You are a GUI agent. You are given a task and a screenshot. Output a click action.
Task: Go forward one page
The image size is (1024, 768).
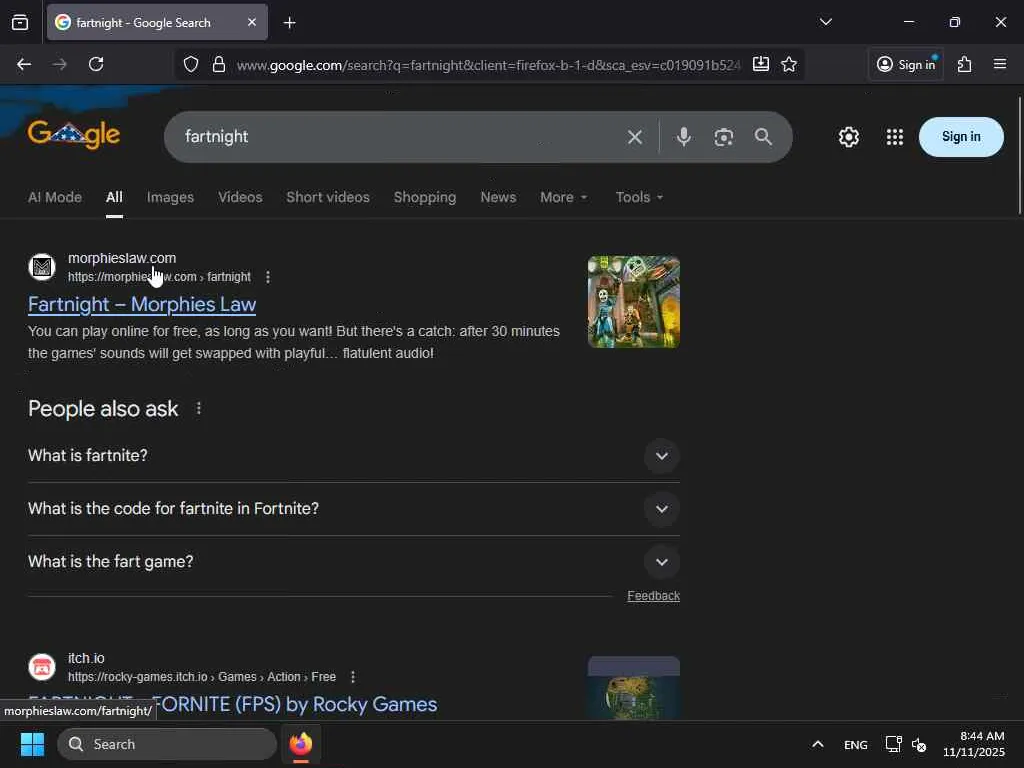[x=59, y=64]
